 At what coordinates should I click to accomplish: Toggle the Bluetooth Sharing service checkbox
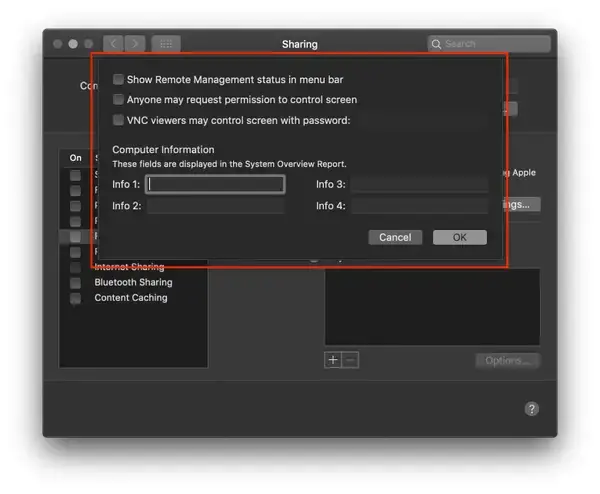point(75,283)
